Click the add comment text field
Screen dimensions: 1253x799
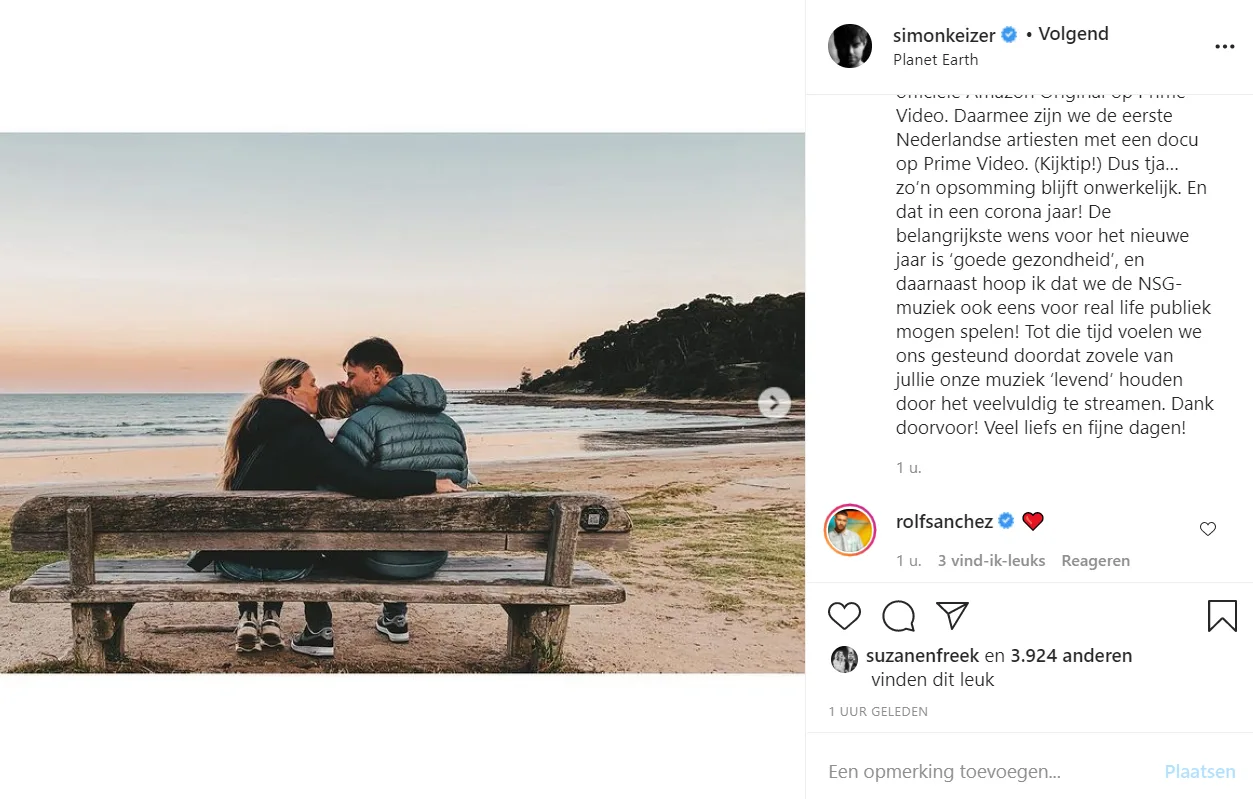[990, 772]
